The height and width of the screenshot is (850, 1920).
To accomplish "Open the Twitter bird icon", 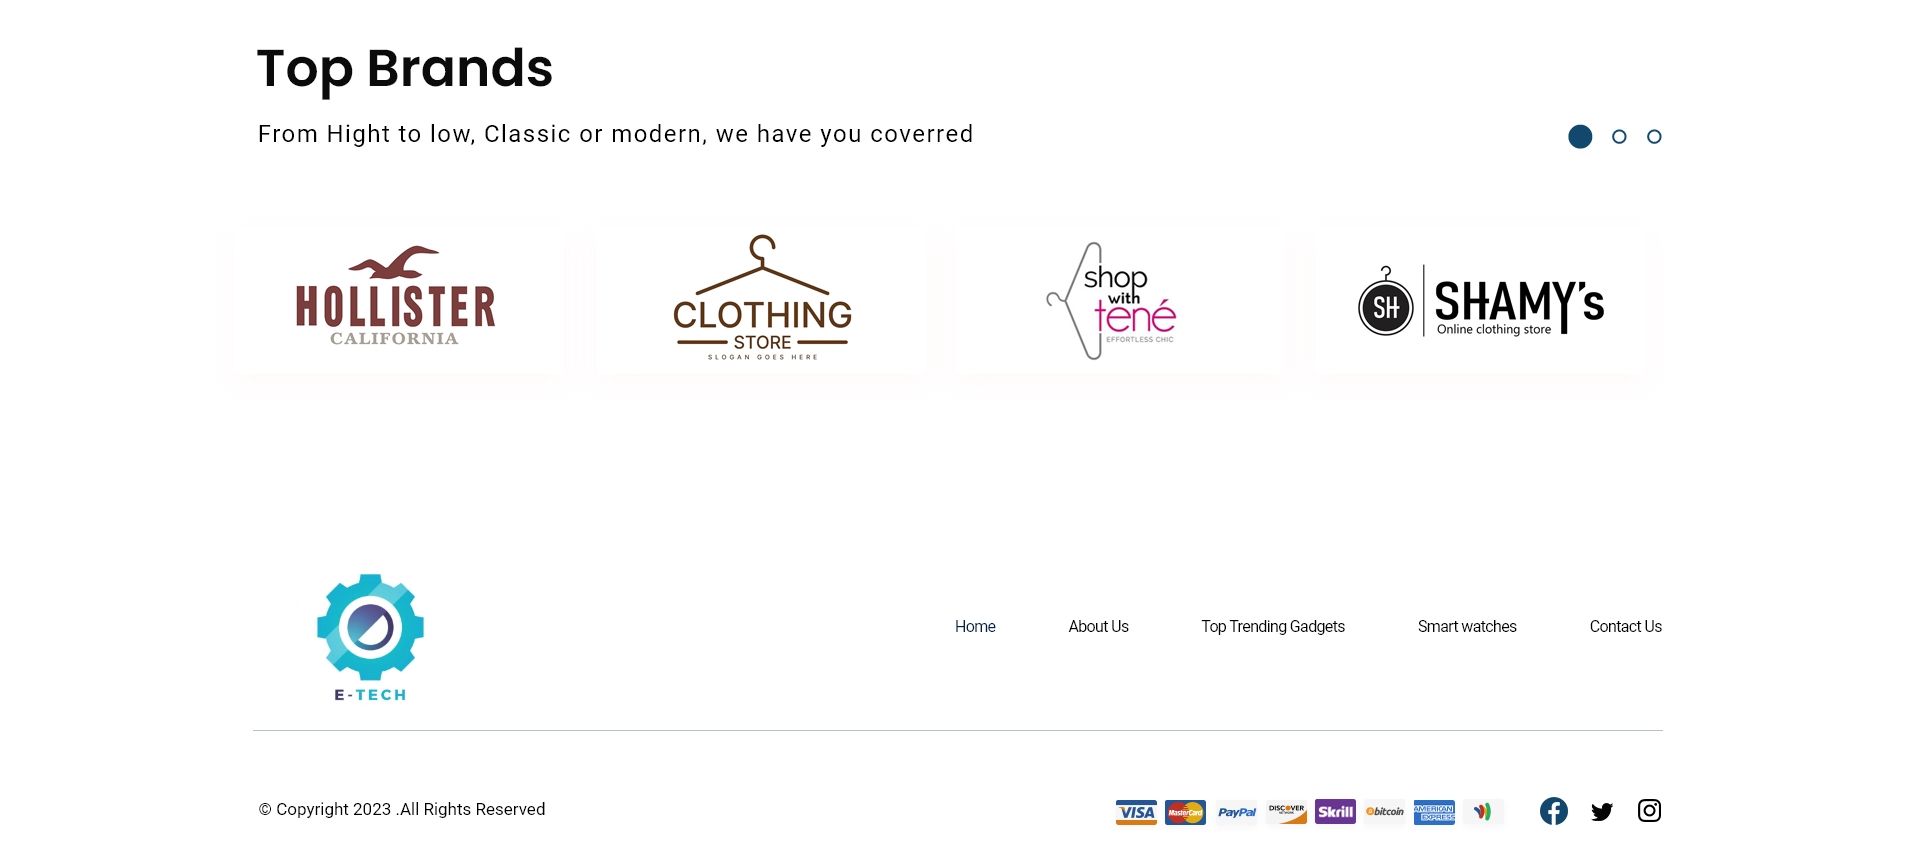I will [1602, 812].
